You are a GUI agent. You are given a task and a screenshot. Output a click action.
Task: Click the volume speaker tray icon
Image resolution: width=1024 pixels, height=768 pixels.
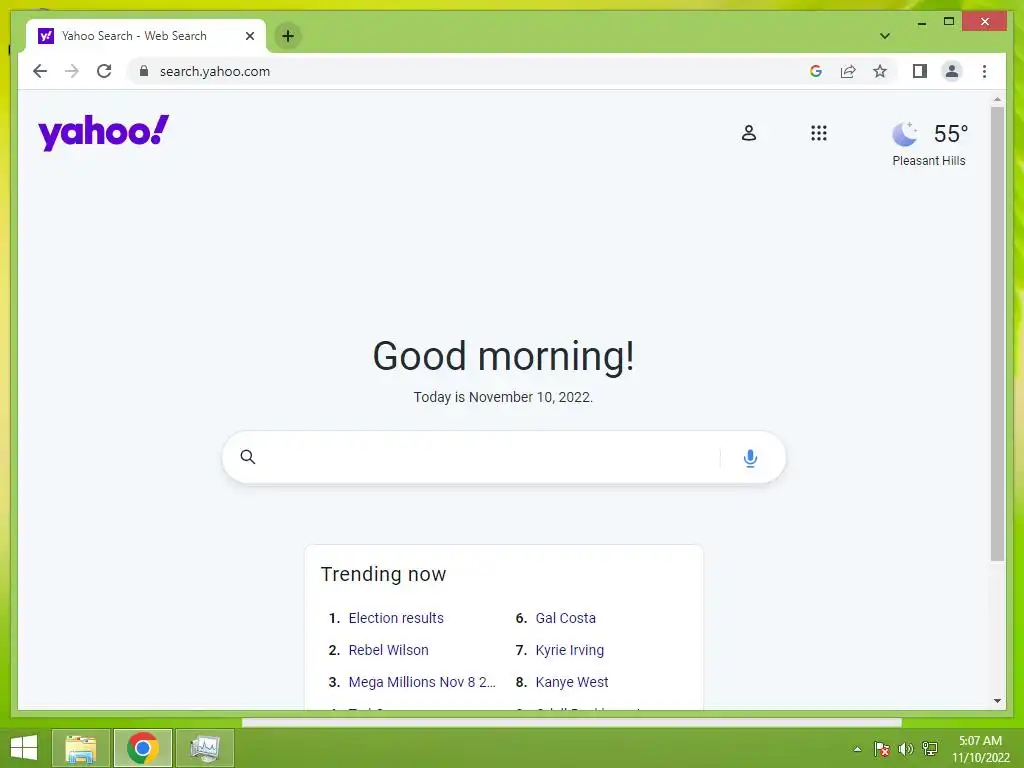(906, 749)
